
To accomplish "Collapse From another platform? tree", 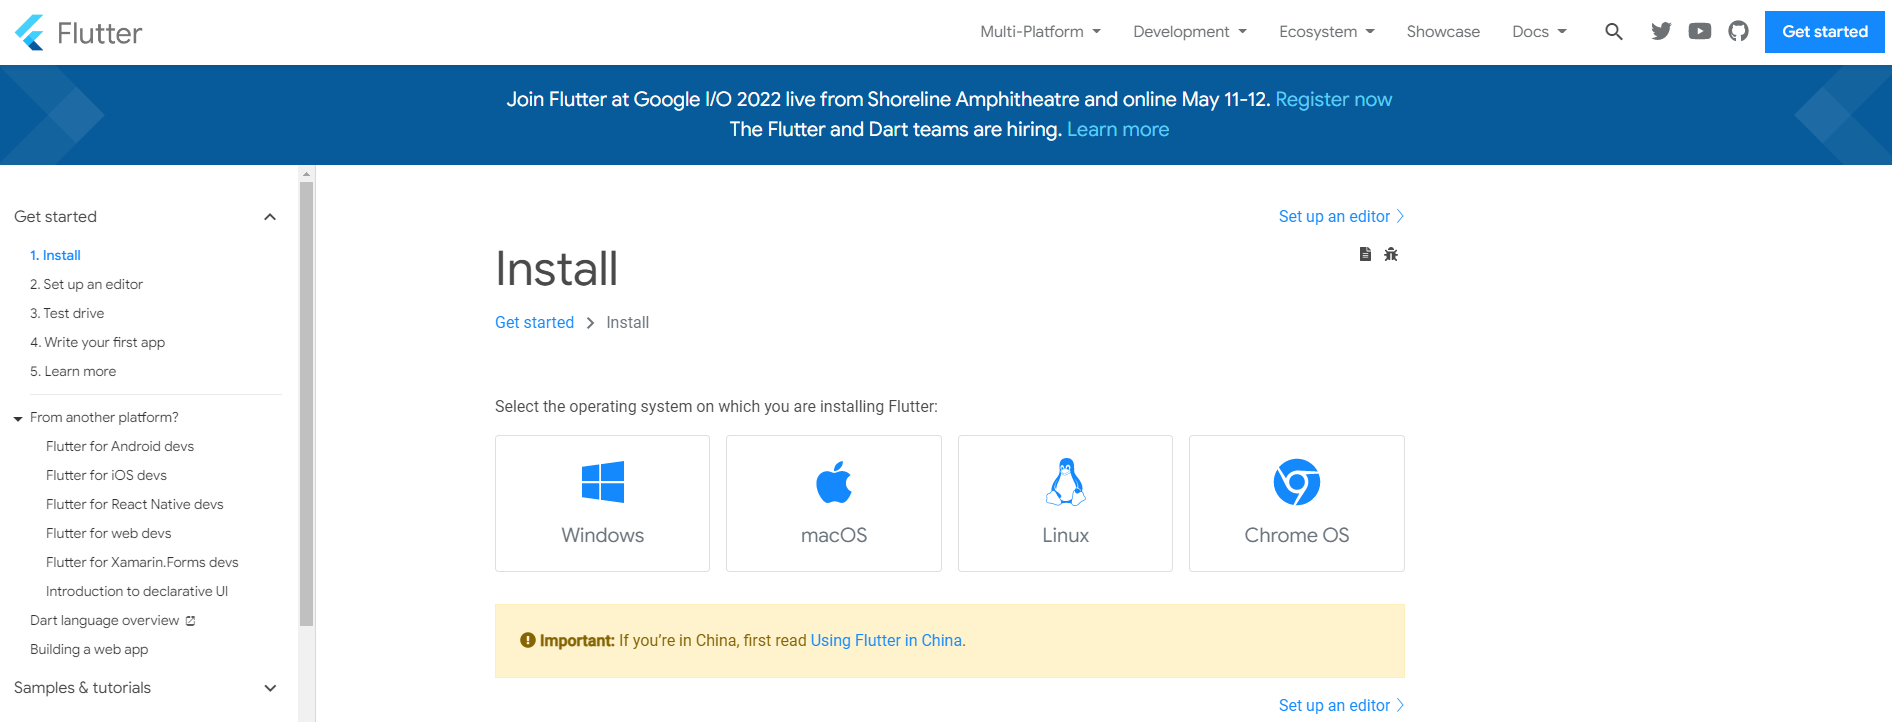I will click(x=18, y=418).
